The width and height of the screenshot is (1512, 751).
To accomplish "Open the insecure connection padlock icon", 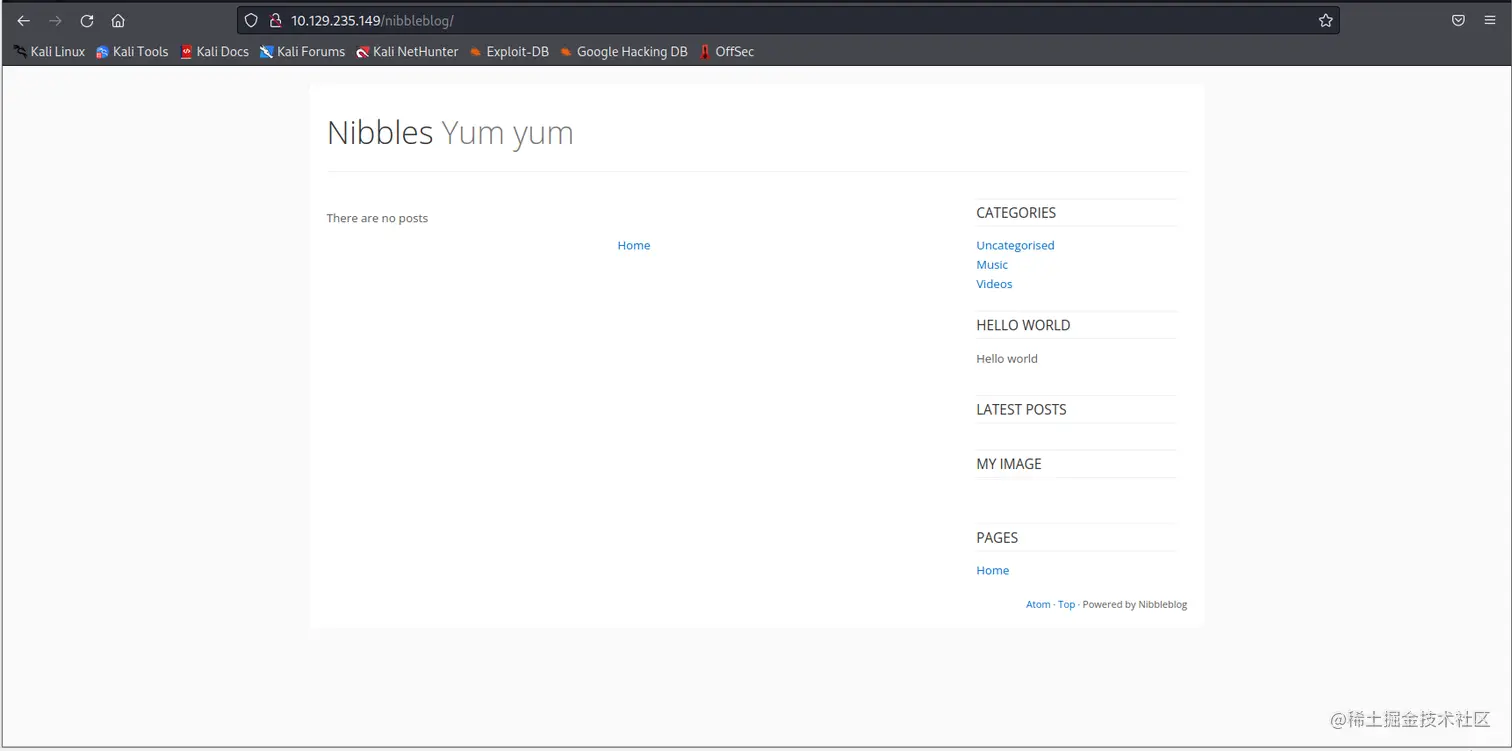I will 275,20.
